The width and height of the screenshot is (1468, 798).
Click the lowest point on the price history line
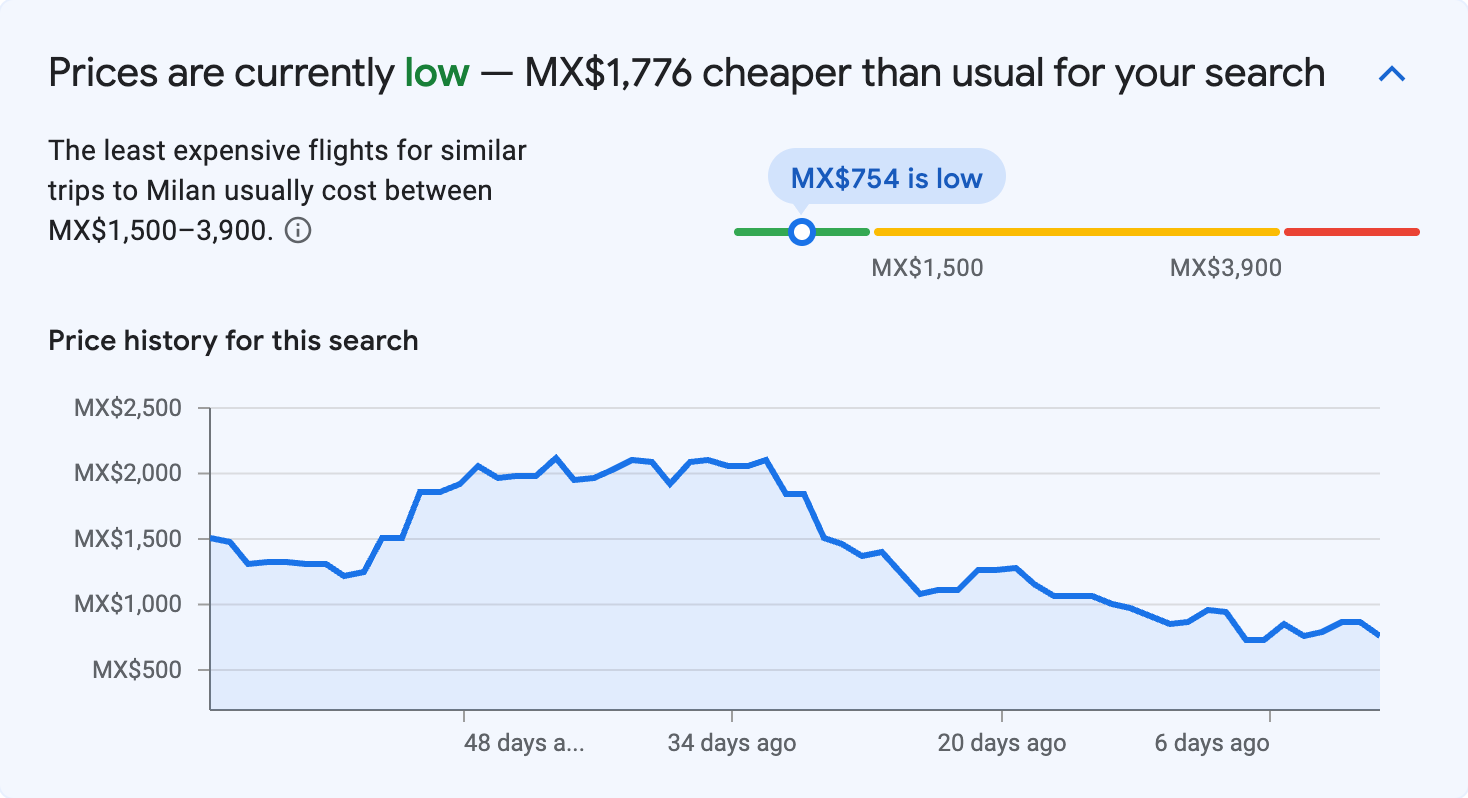click(x=1253, y=640)
